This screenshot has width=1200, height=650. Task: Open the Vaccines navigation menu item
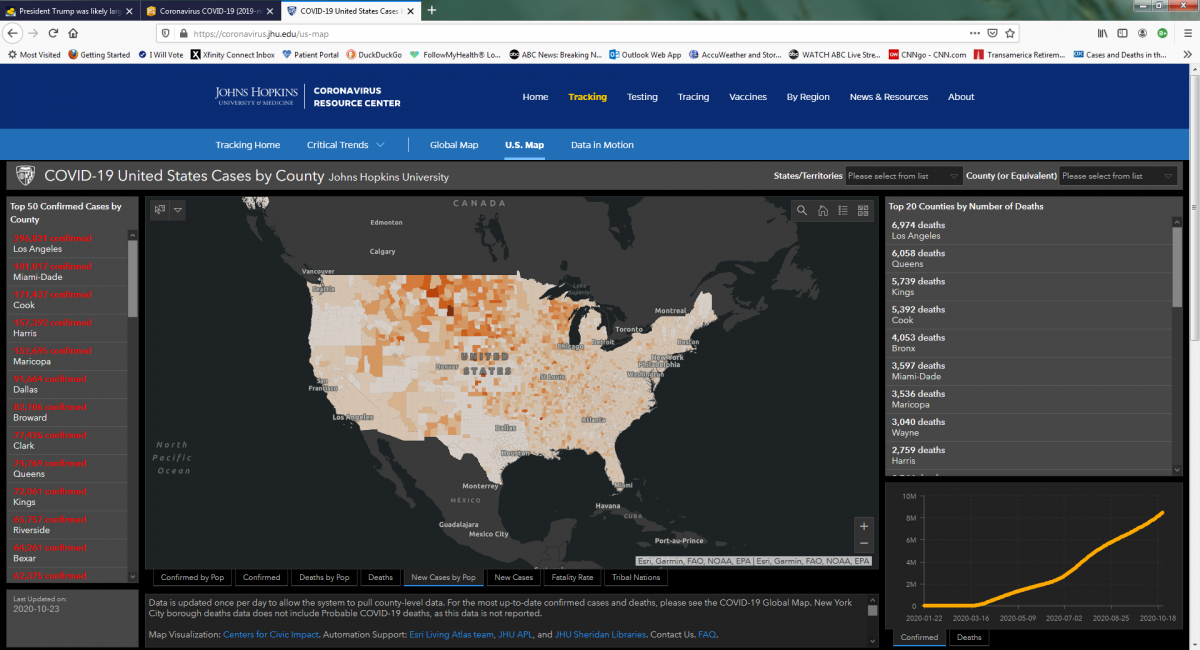tap(748, 97)
